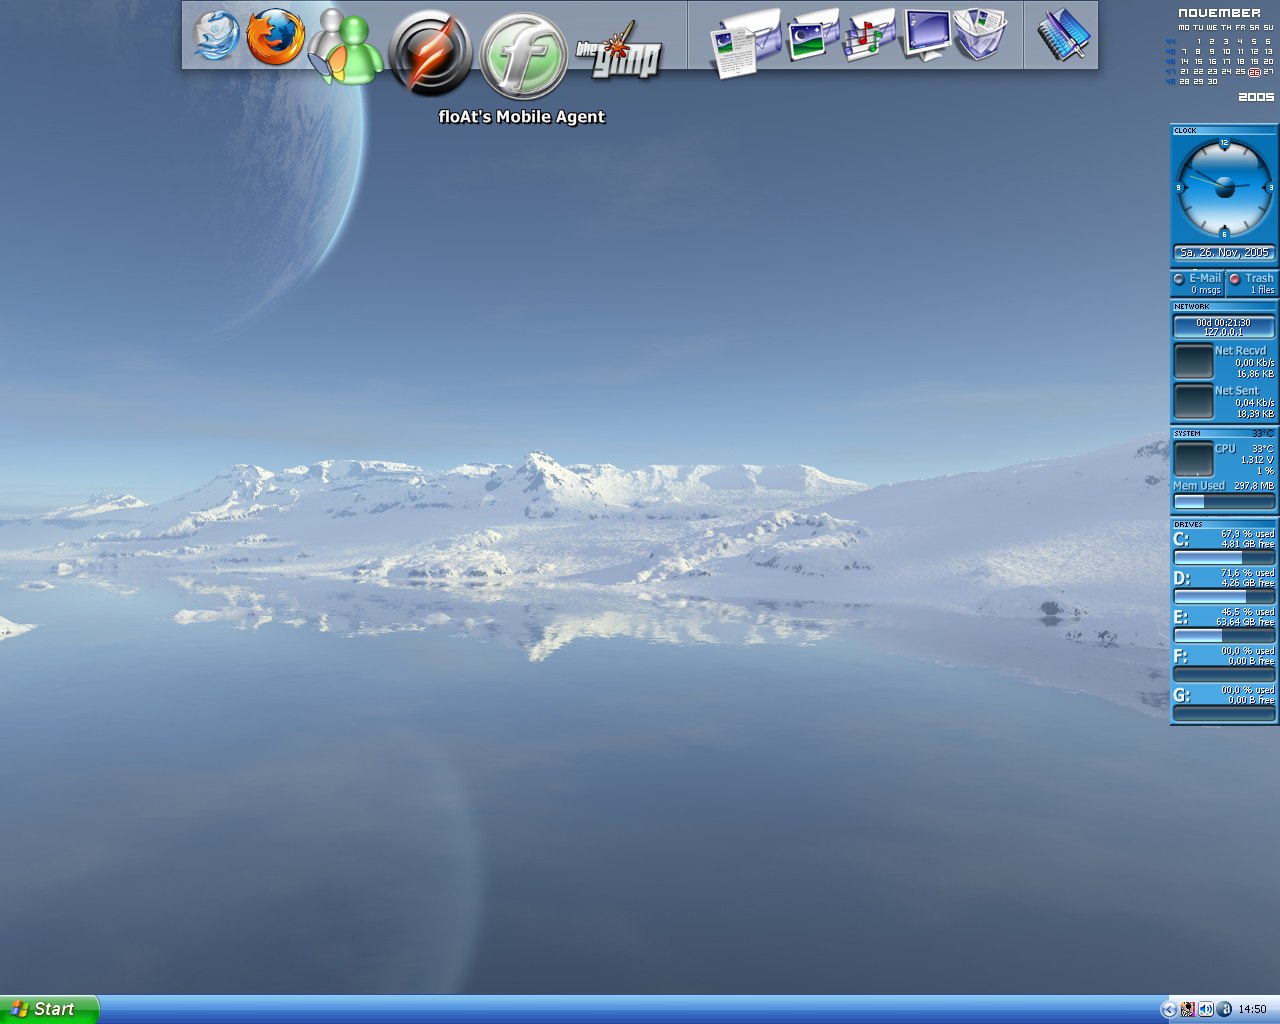Open floAt's Mobile Agent dock icon

tap(523, 56)
